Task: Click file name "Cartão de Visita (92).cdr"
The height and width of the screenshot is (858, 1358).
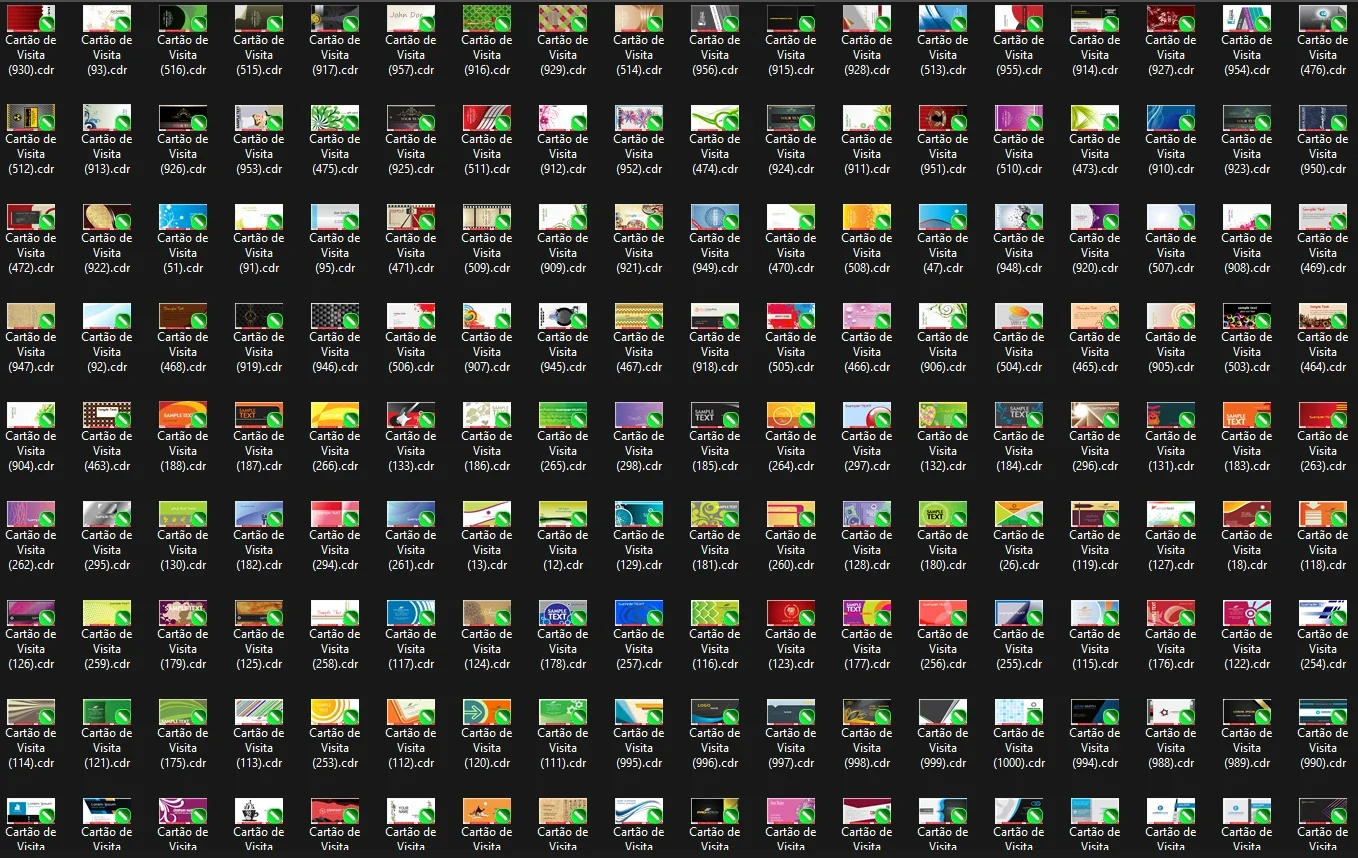Action: coord(107,352)
